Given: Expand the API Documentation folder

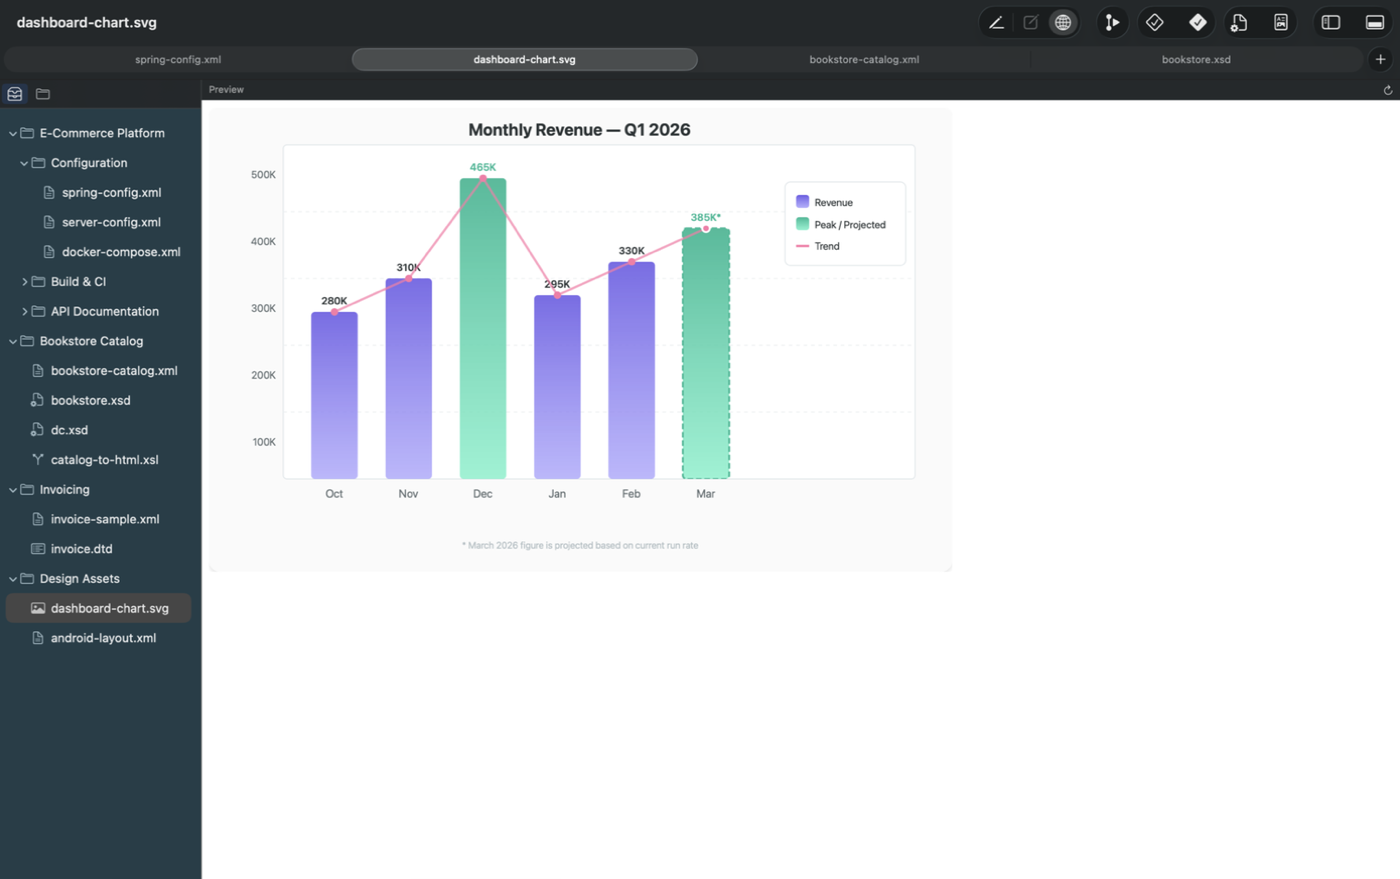Looking at the screenshot, I should (25, 312).
